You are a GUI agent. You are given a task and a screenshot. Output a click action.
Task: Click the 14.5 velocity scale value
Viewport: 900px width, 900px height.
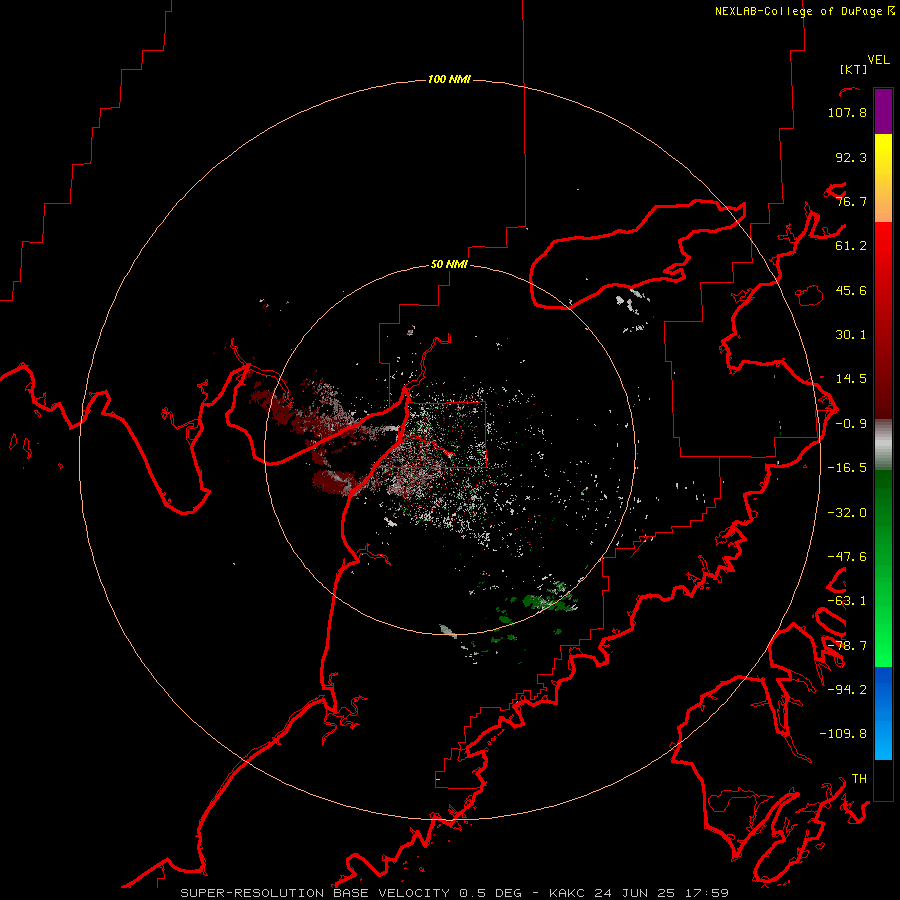[851, 379]
